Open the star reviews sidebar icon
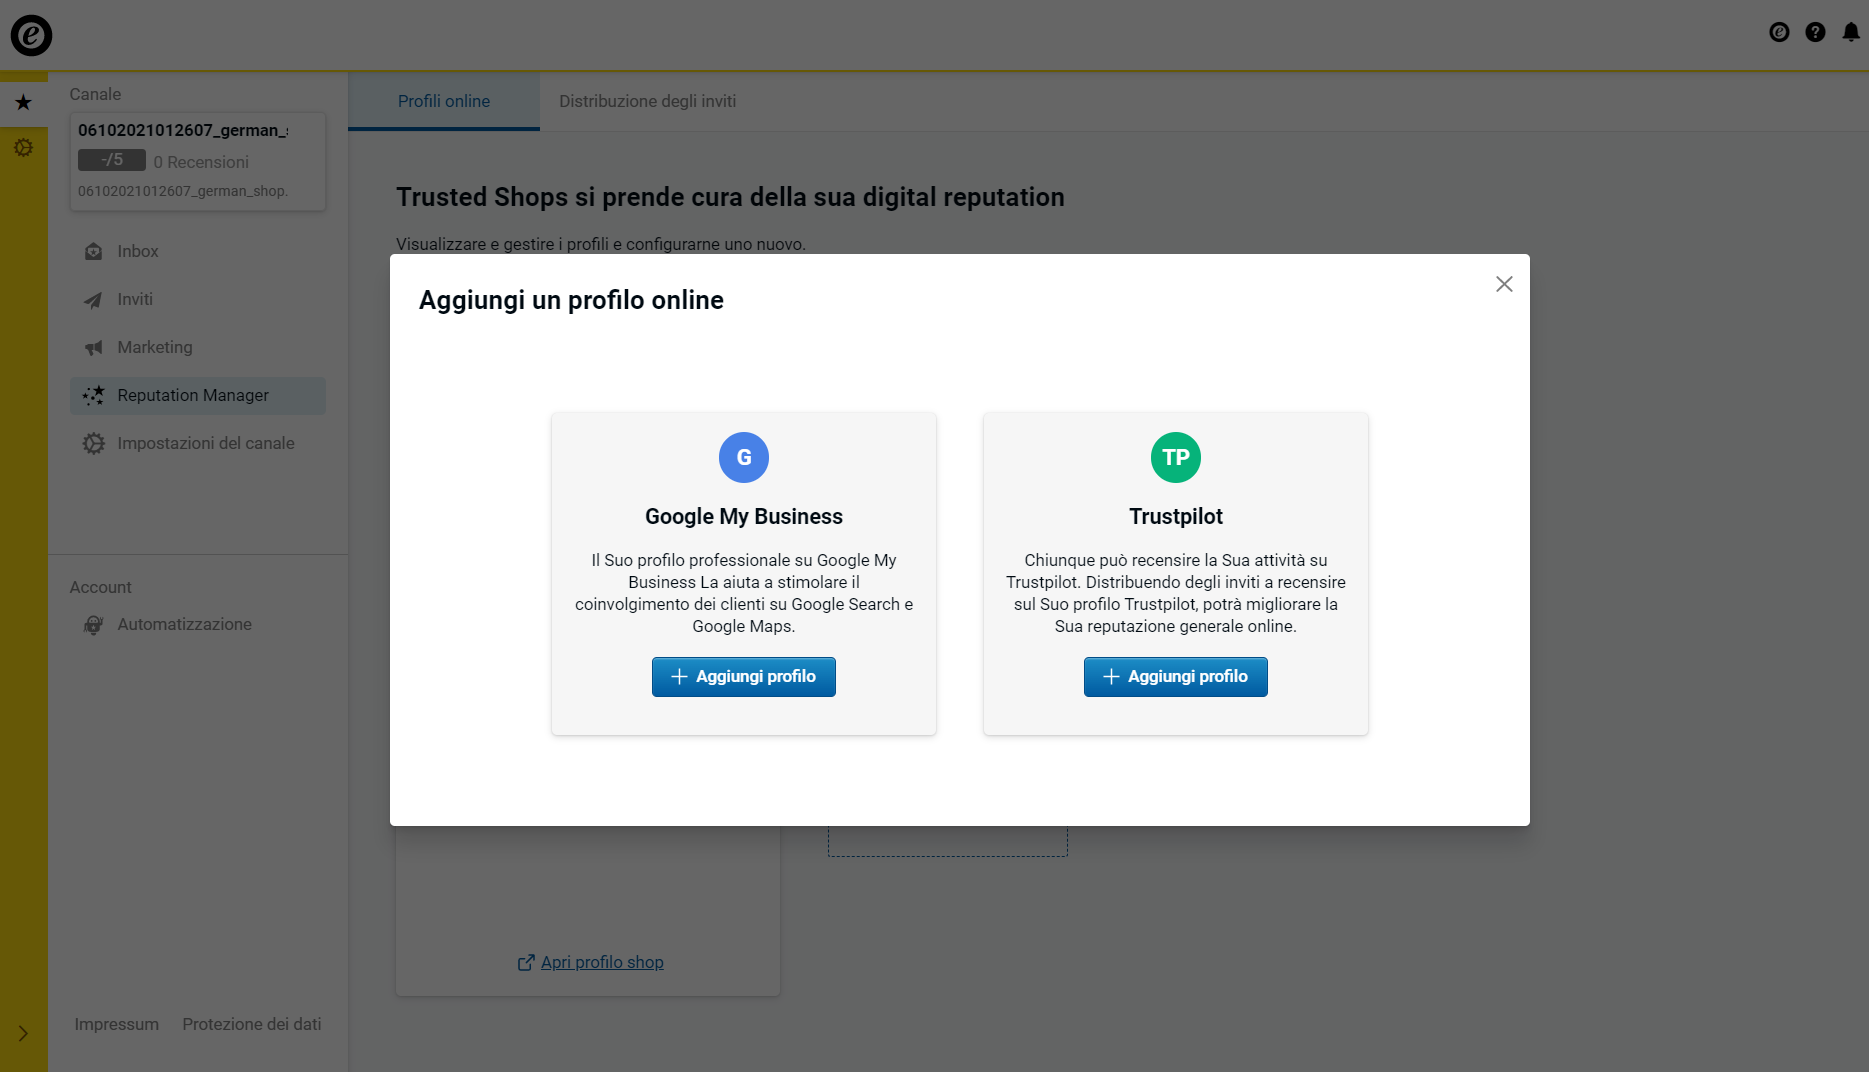This screenshot has width=1869, height=1072. 23,102
